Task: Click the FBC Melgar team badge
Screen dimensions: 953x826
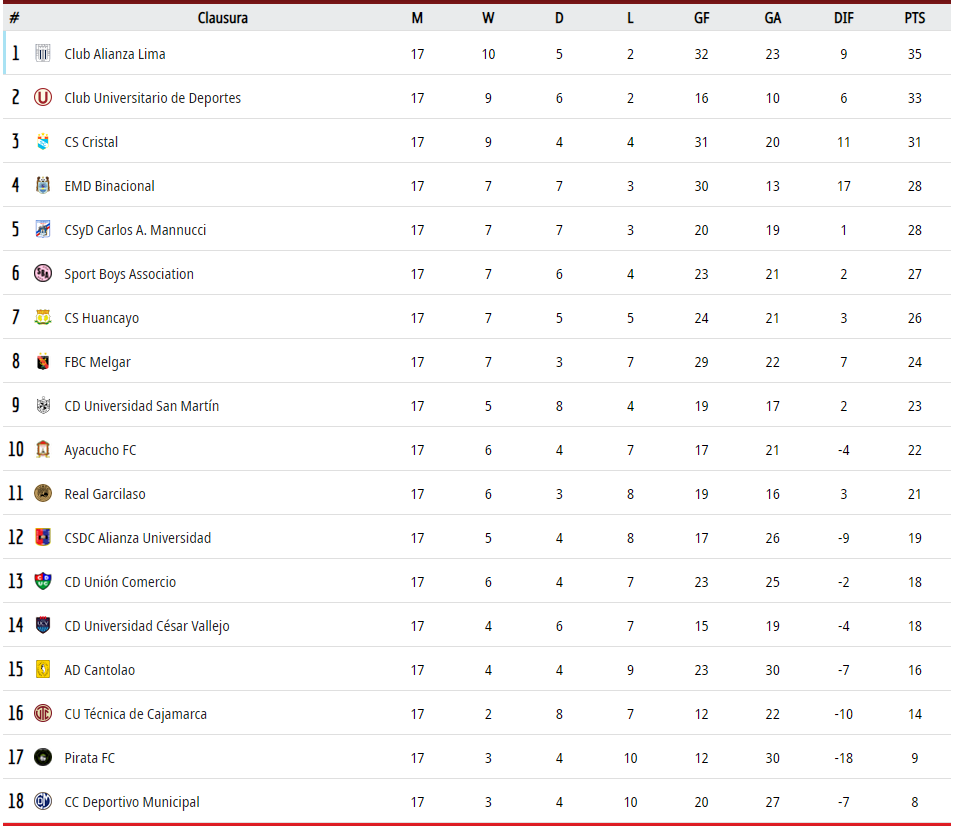Action: pyautogui.click(x=43, y=362)
